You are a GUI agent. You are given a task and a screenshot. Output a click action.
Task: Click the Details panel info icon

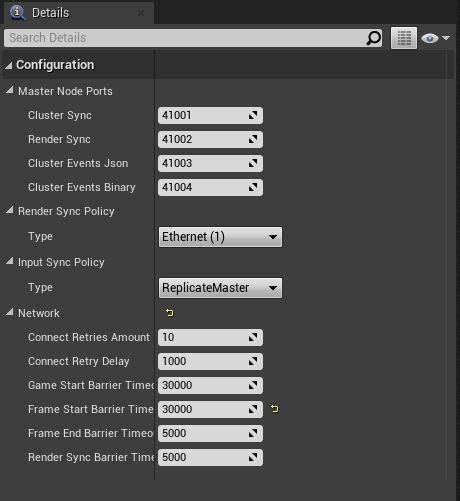point(17,13)
